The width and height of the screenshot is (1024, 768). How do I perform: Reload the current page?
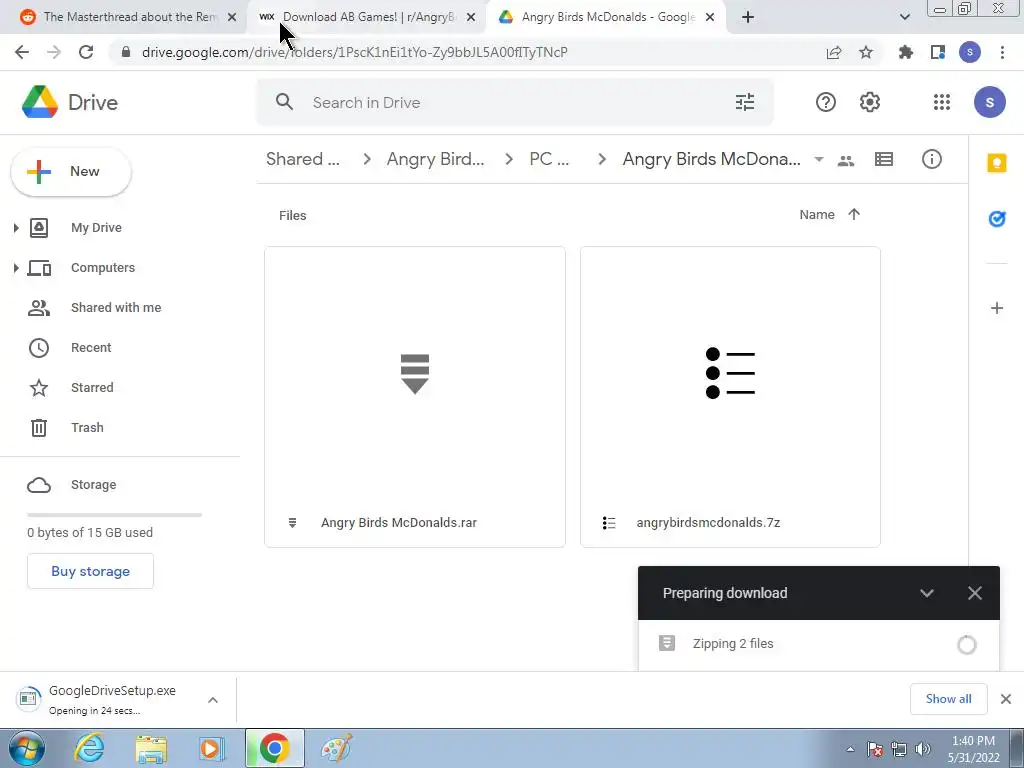click(x=86, y=52)
